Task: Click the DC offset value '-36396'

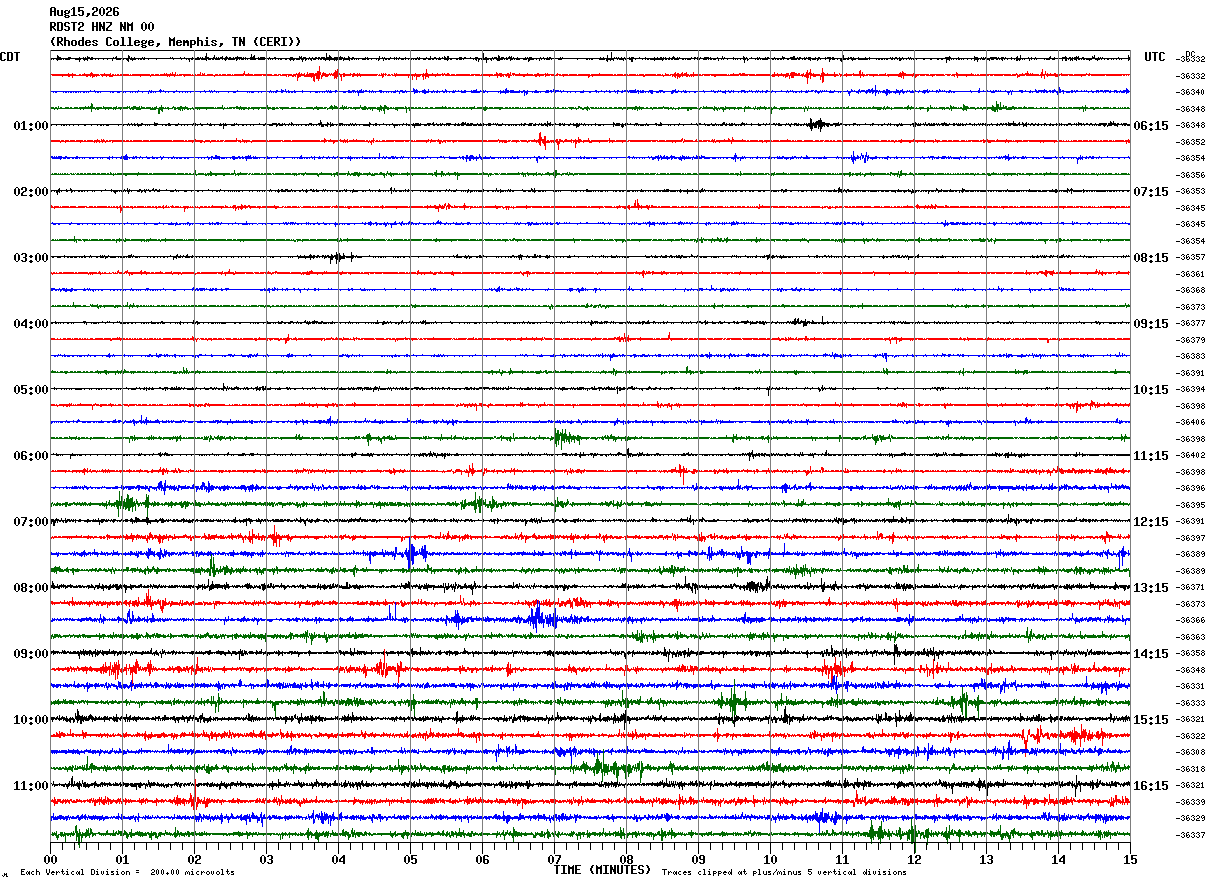Action: pos(1191,489)
